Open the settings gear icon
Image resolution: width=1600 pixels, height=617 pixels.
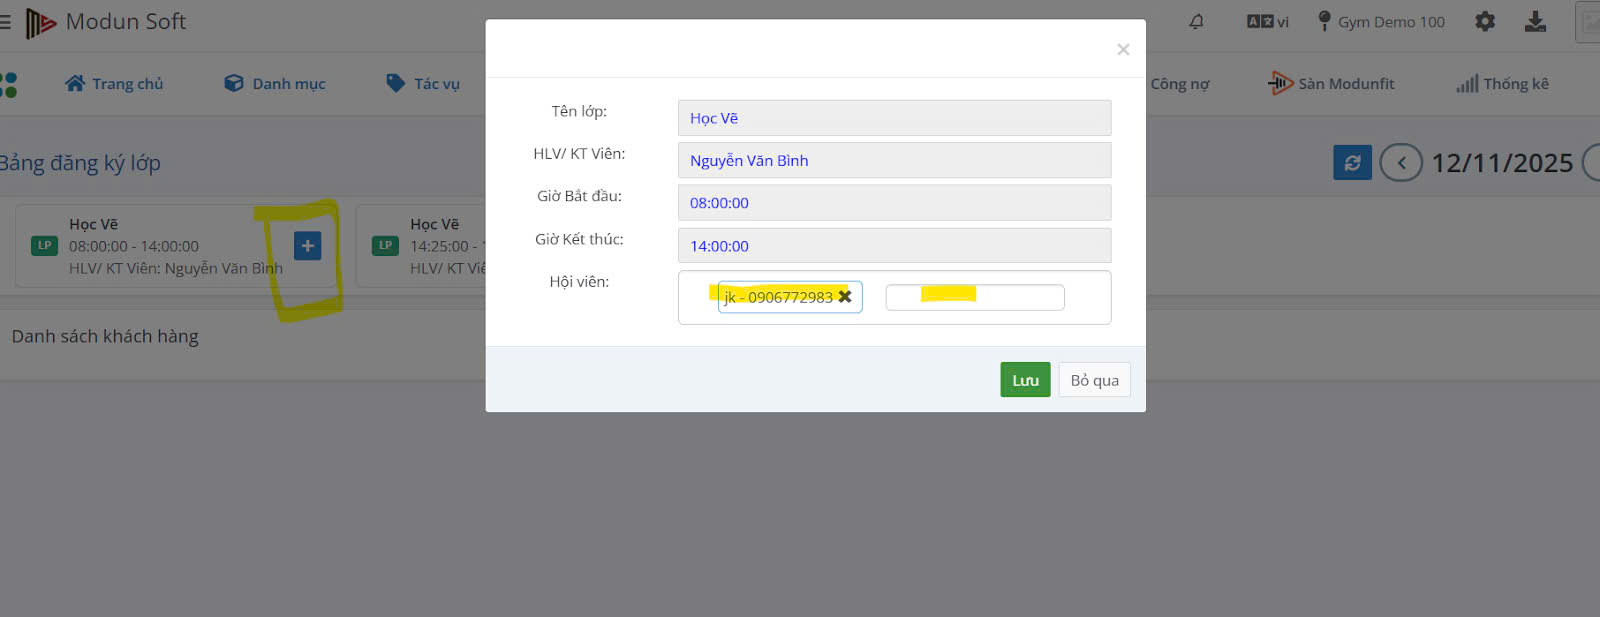point(1485,22)
